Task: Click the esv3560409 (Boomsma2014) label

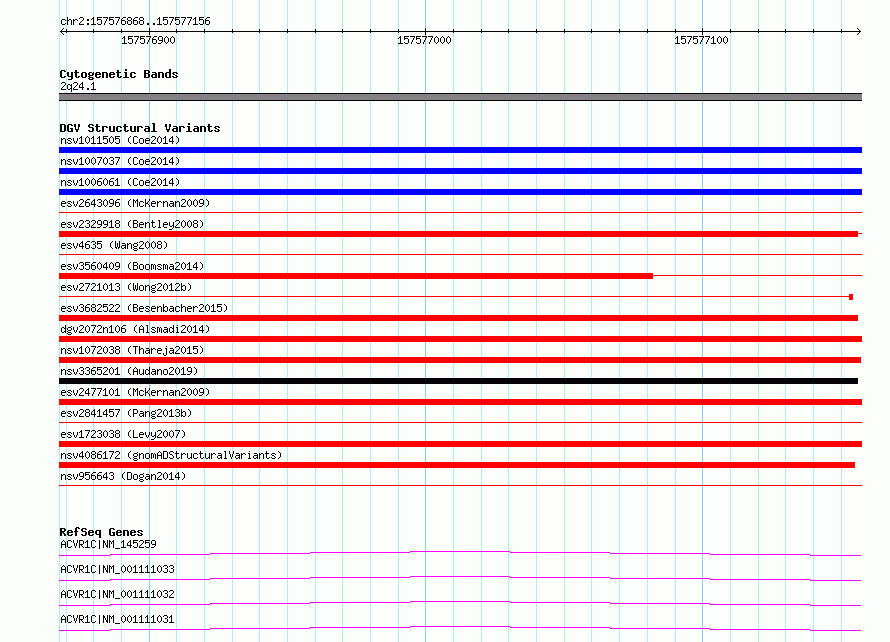Action: pyautogui.click(x=132, y=266)
